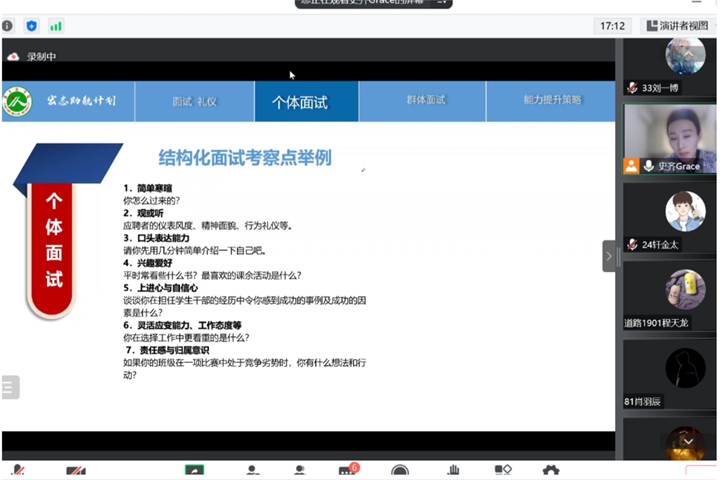This screenshot has width=720, height=480.
Task: Open the settings gear icon
Action: (551, 471)
